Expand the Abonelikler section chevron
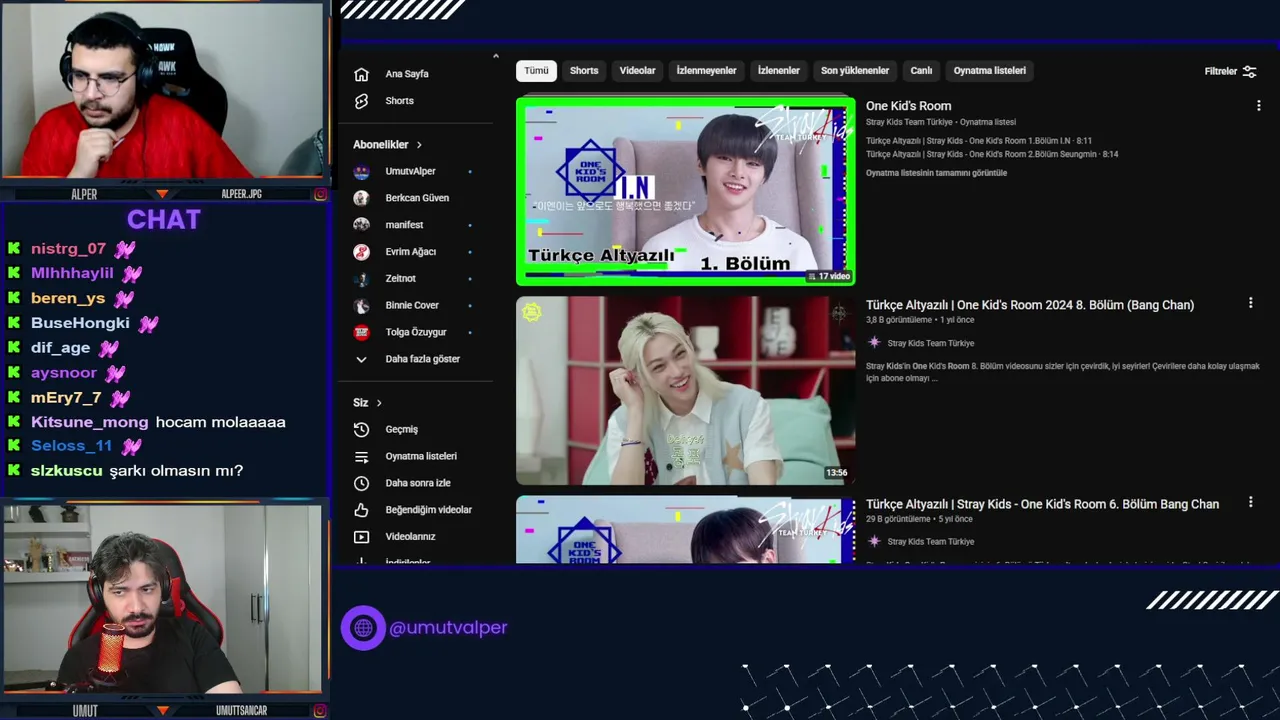Viewport: 1280px width, 720px height. 419,145
